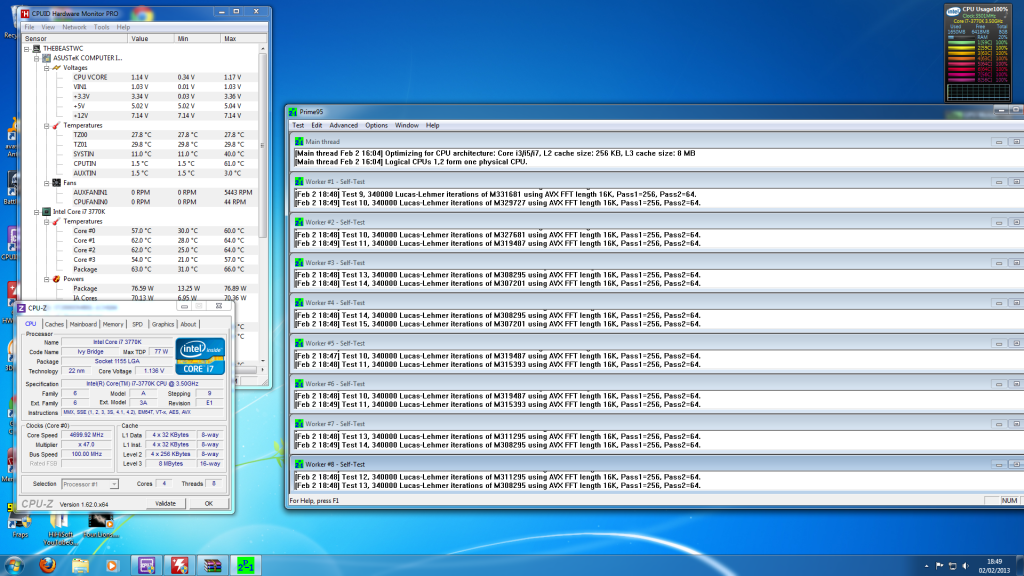Switch to the Graphics tab in CPU-Z
Viewport: 1024px width, 576px height.
[x=163, y=324]
